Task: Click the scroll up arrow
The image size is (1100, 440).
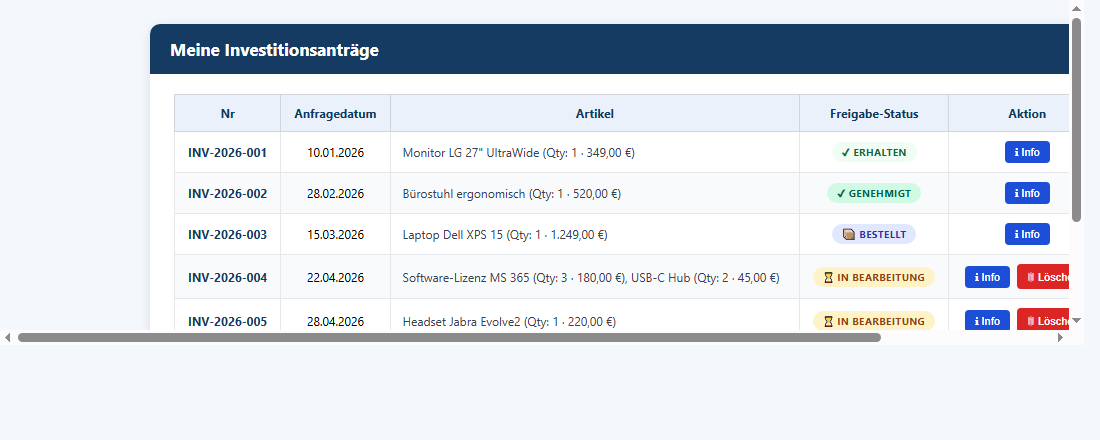Action: point(1076,8)
